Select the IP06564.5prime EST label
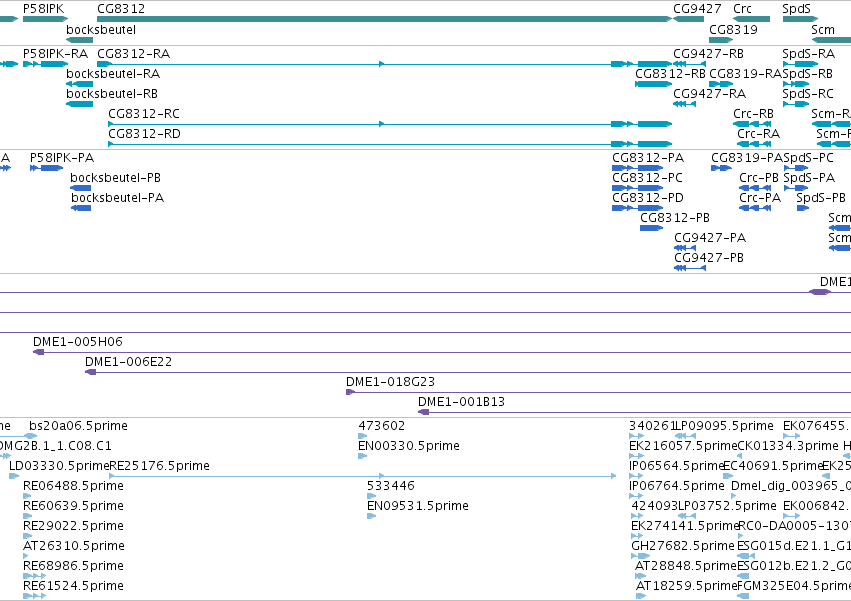 676,466
